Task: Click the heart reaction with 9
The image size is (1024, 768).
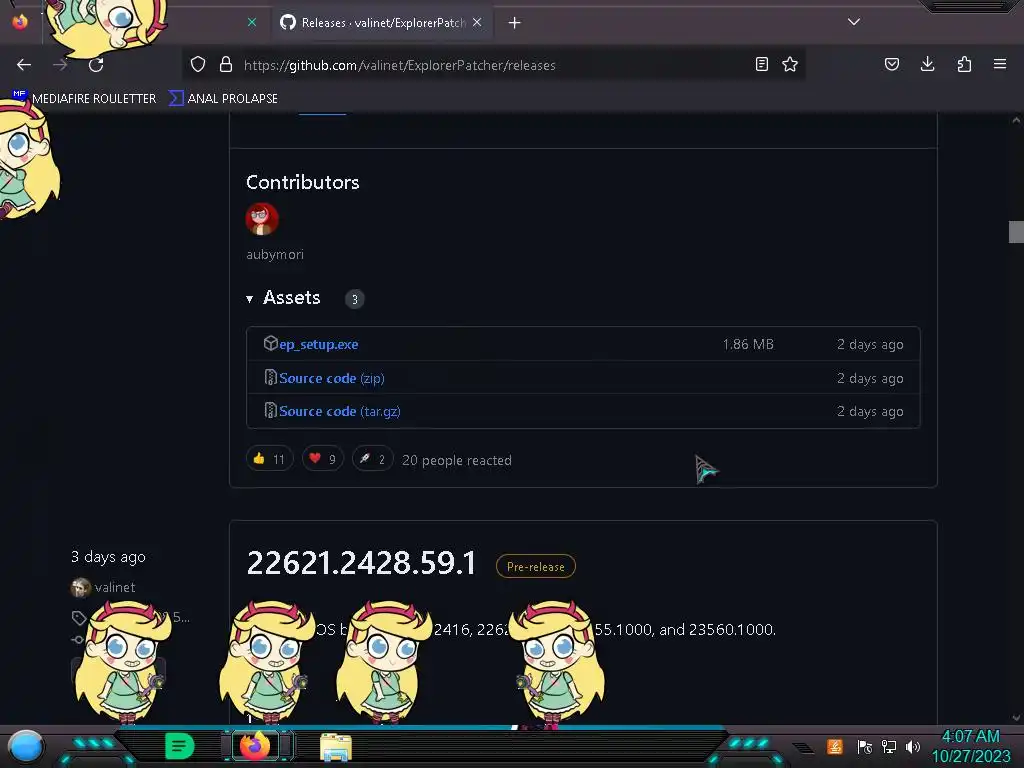Action: tap(323, 459)
